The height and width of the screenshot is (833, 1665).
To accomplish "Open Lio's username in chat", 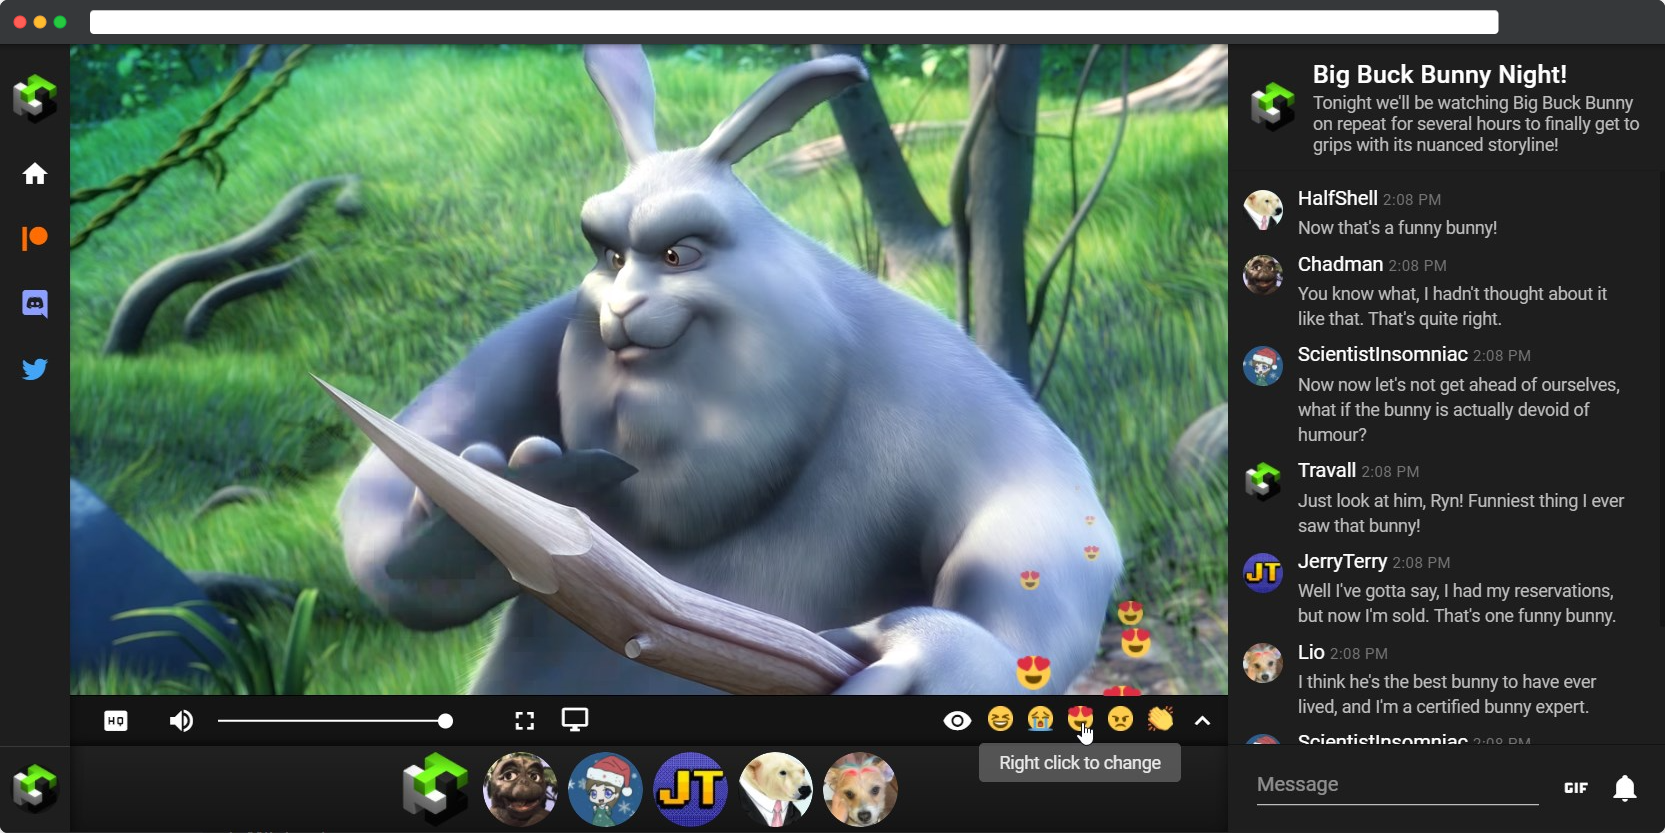I will (1311, 652).
